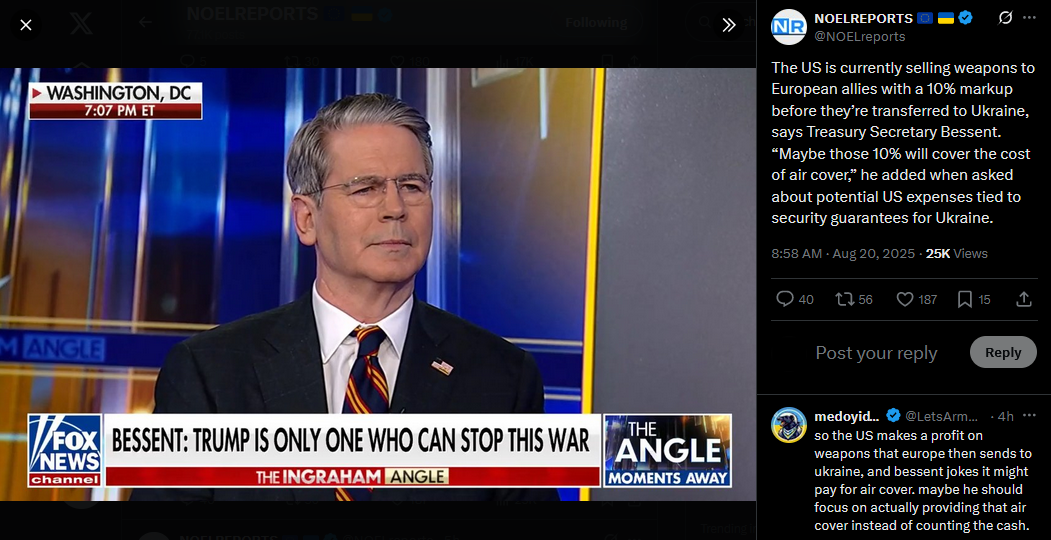Click the verified badge next to NOELREPORTS

[x=965, y=18]
